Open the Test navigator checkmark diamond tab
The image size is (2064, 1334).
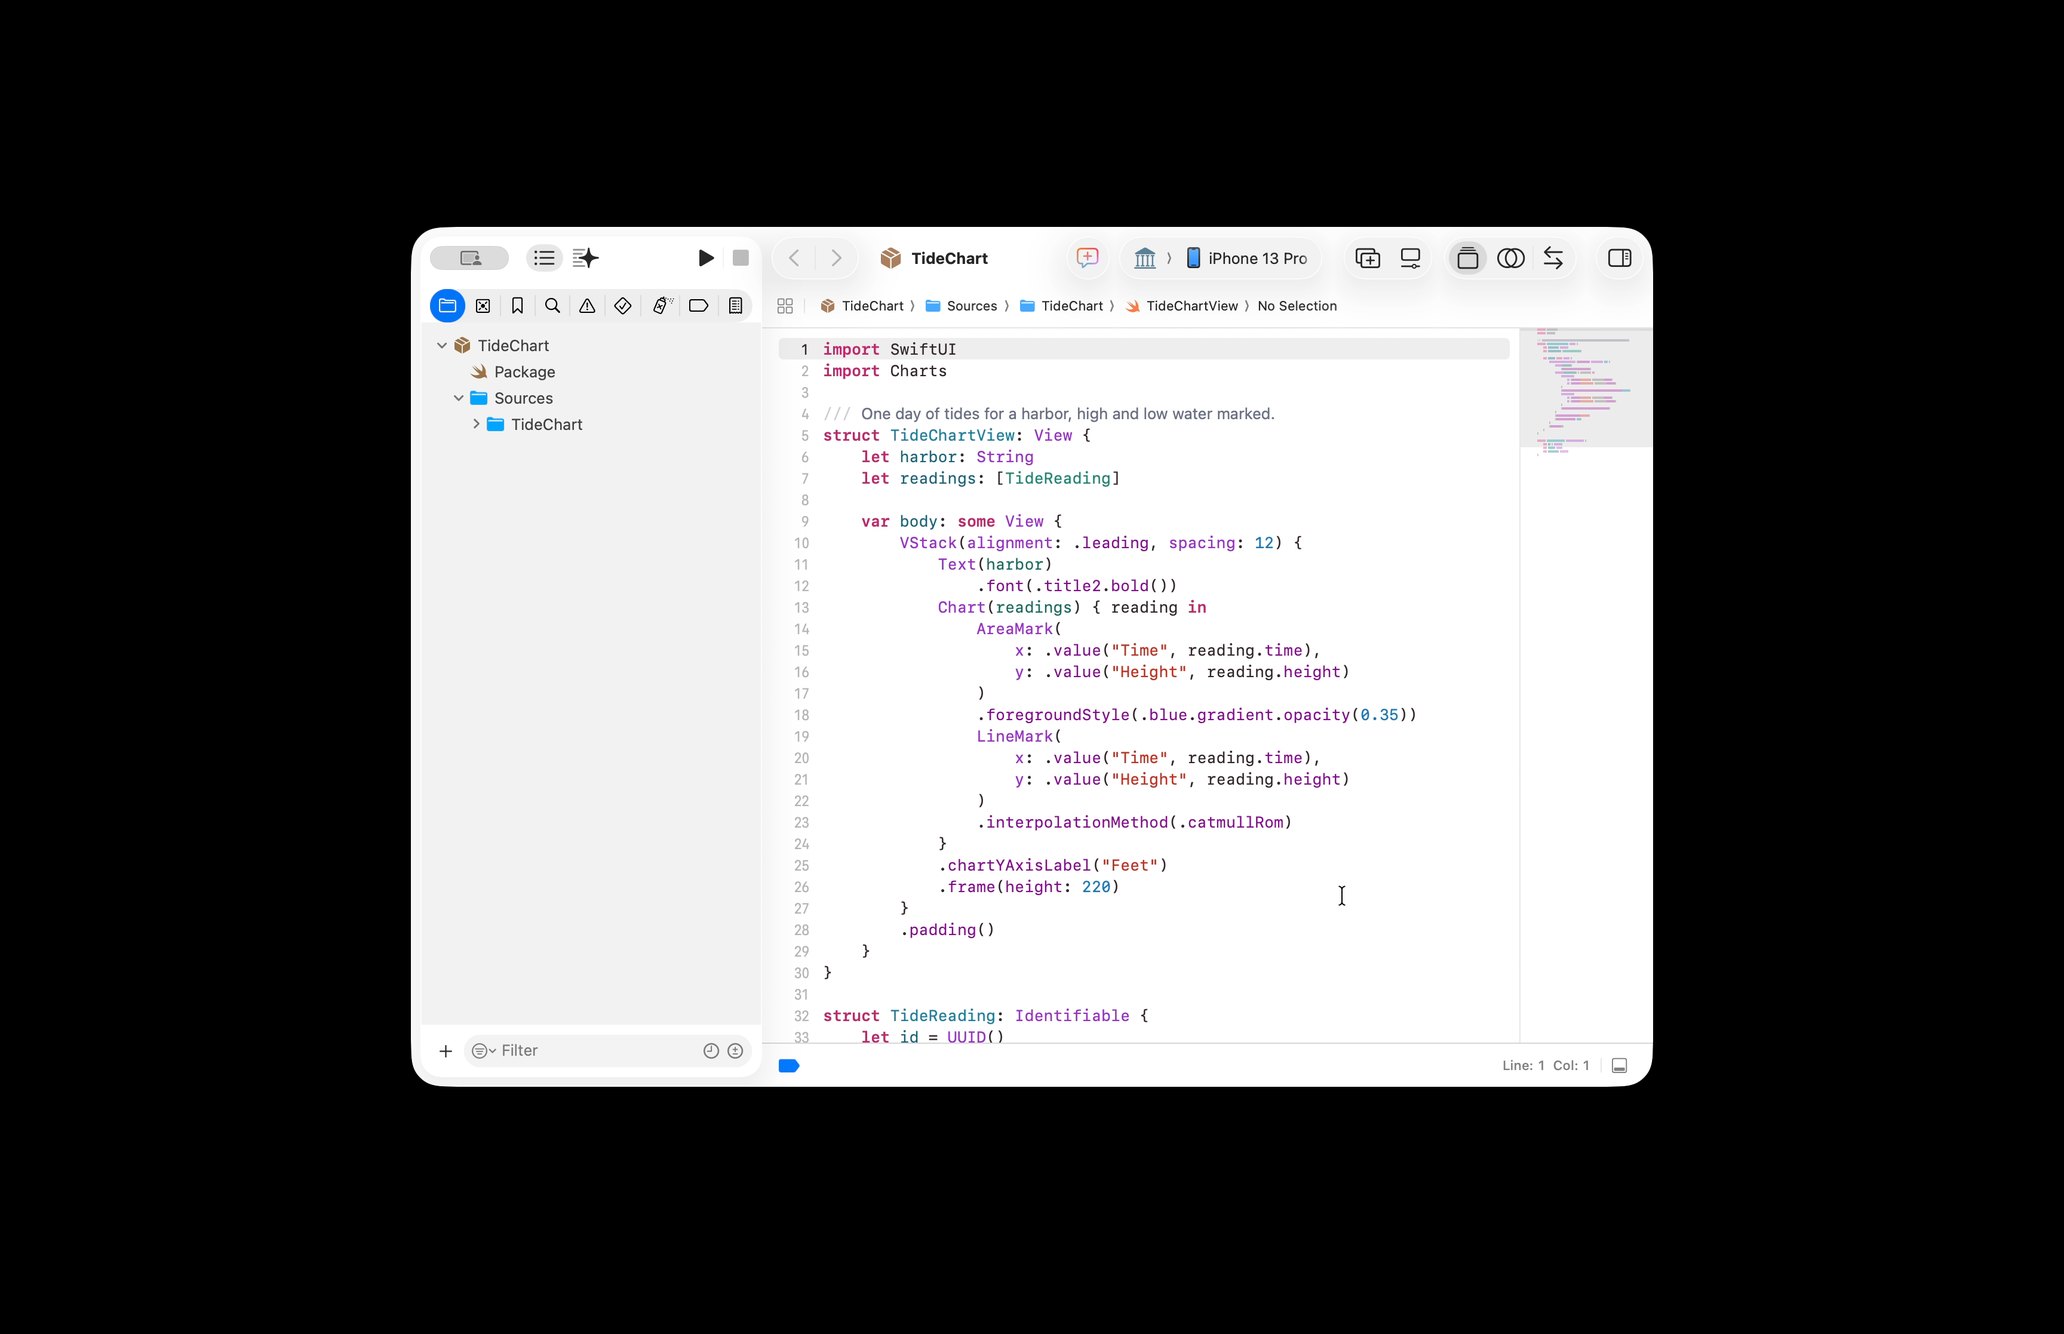coord(623,306)
